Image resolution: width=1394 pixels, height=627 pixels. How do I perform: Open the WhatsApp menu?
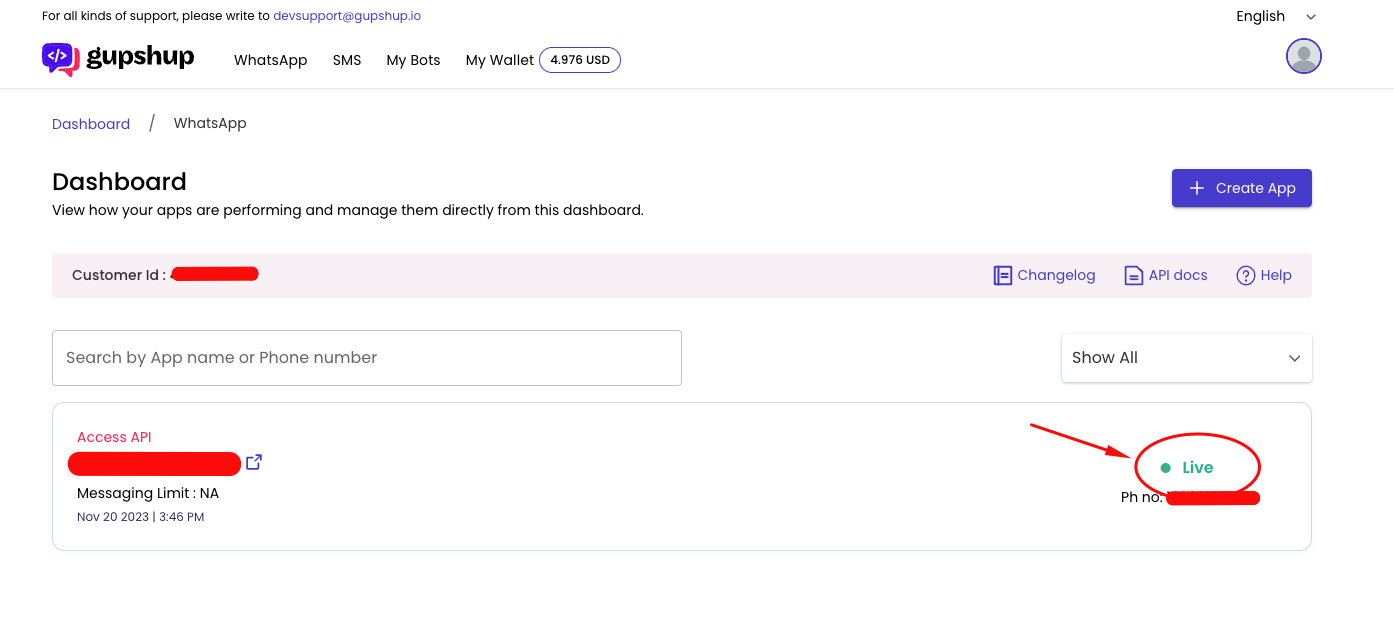[x=270, y=60]
